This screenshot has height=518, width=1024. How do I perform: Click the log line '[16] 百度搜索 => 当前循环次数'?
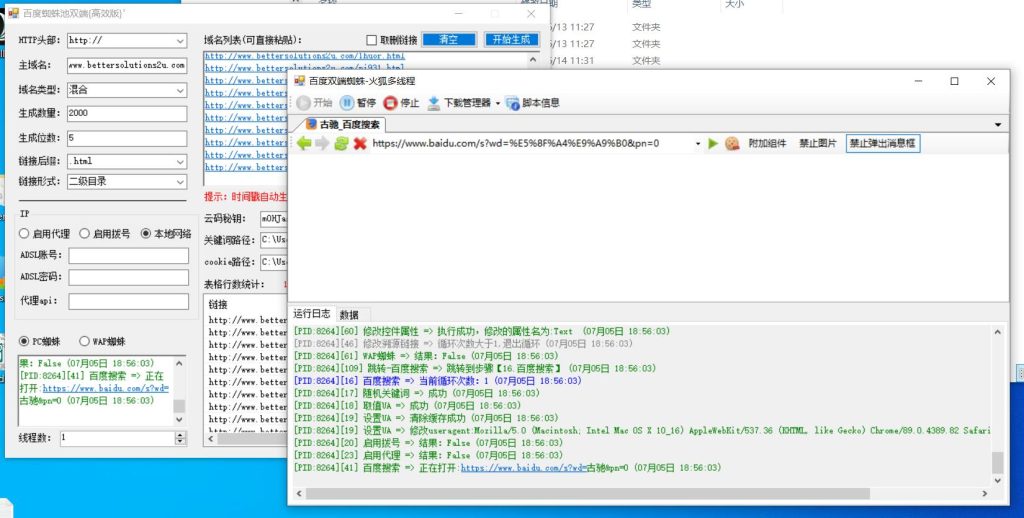point(437,381)
